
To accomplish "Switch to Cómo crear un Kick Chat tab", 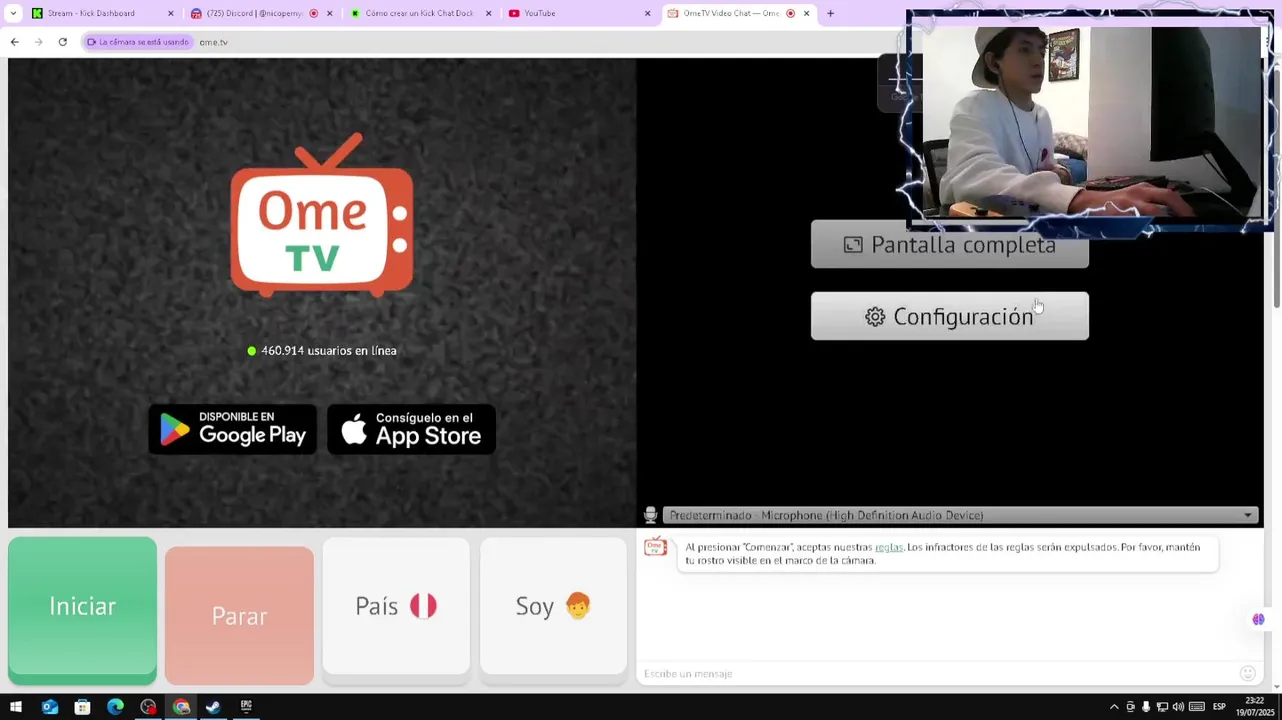I will (418, 13).
